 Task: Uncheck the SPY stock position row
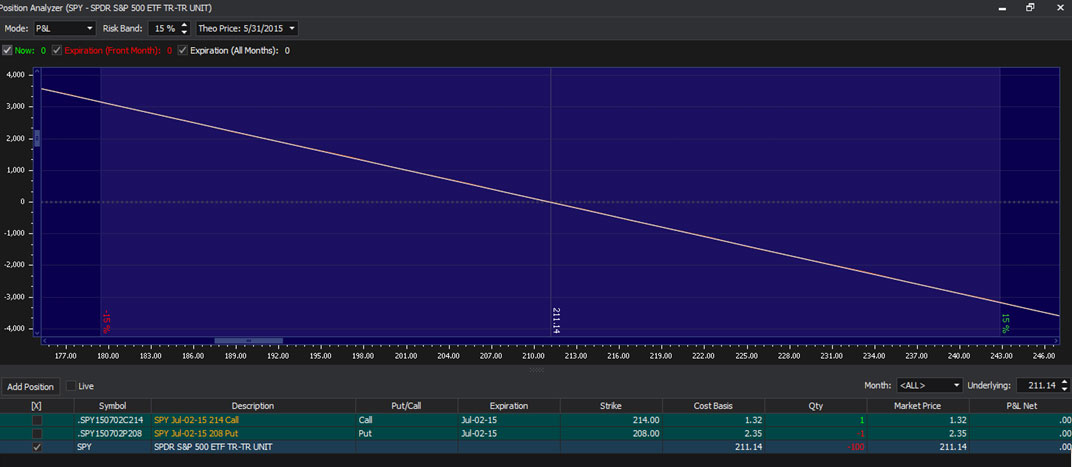[37, 449]
